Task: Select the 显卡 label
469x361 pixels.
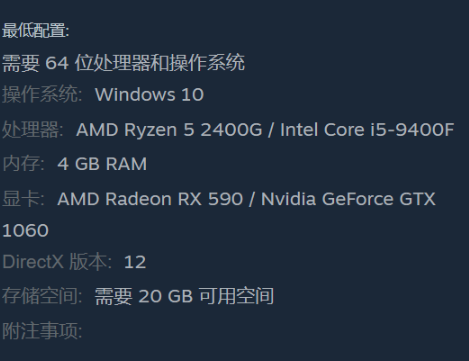Action: tap(23, 199)
